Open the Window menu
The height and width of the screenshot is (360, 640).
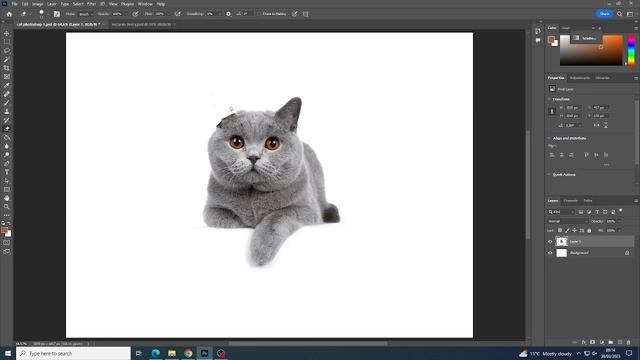pos(145,4)
